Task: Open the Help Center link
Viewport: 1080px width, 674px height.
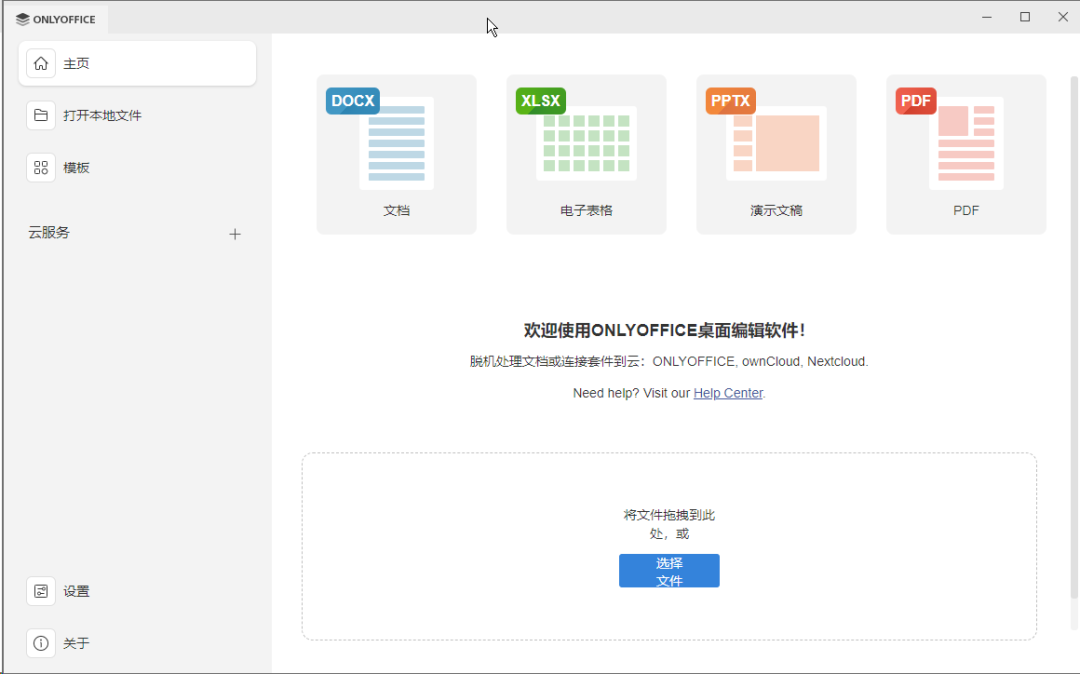Action: click(728, 393)
